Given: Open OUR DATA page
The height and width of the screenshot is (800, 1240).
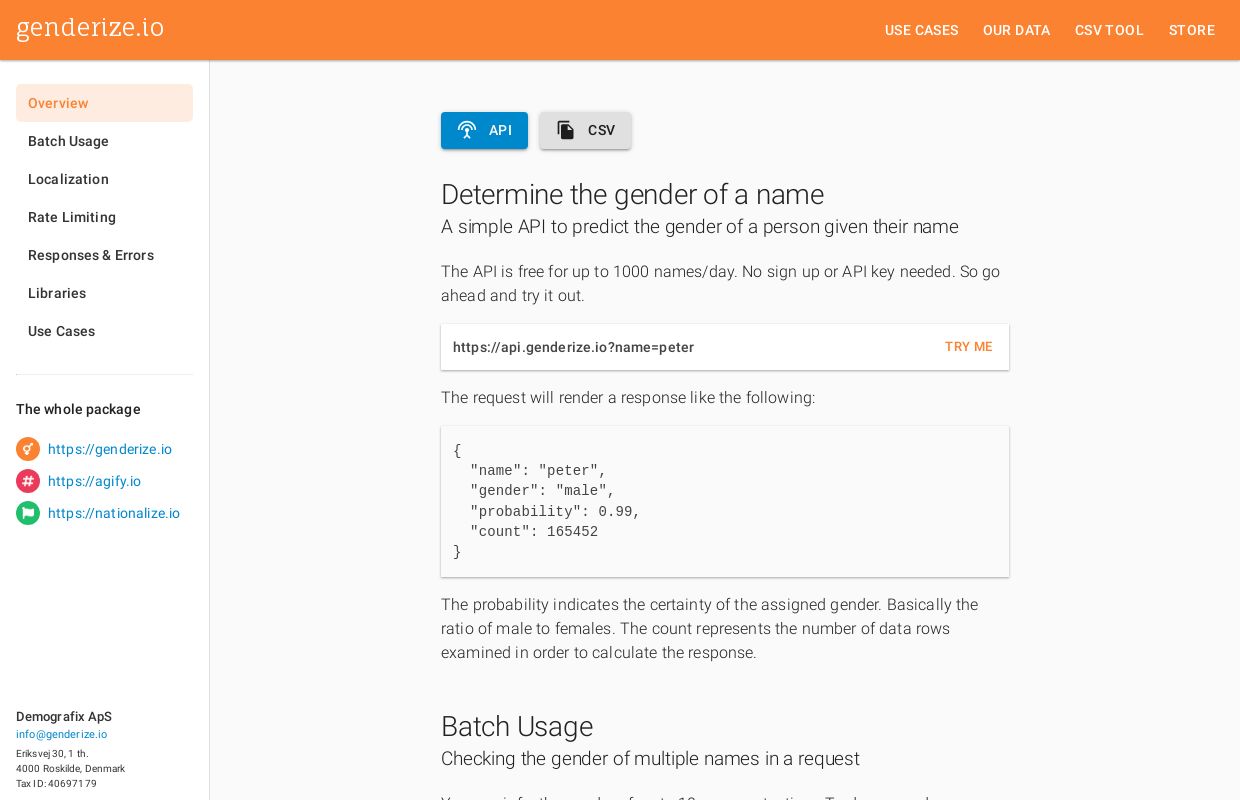Looking at the screenshot, I should click(1017, 30).
